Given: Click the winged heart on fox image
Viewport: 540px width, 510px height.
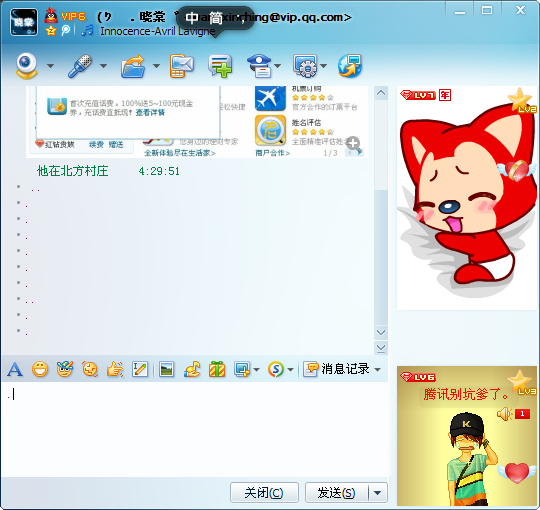Looking at the screenshot, I should [517, 170].
